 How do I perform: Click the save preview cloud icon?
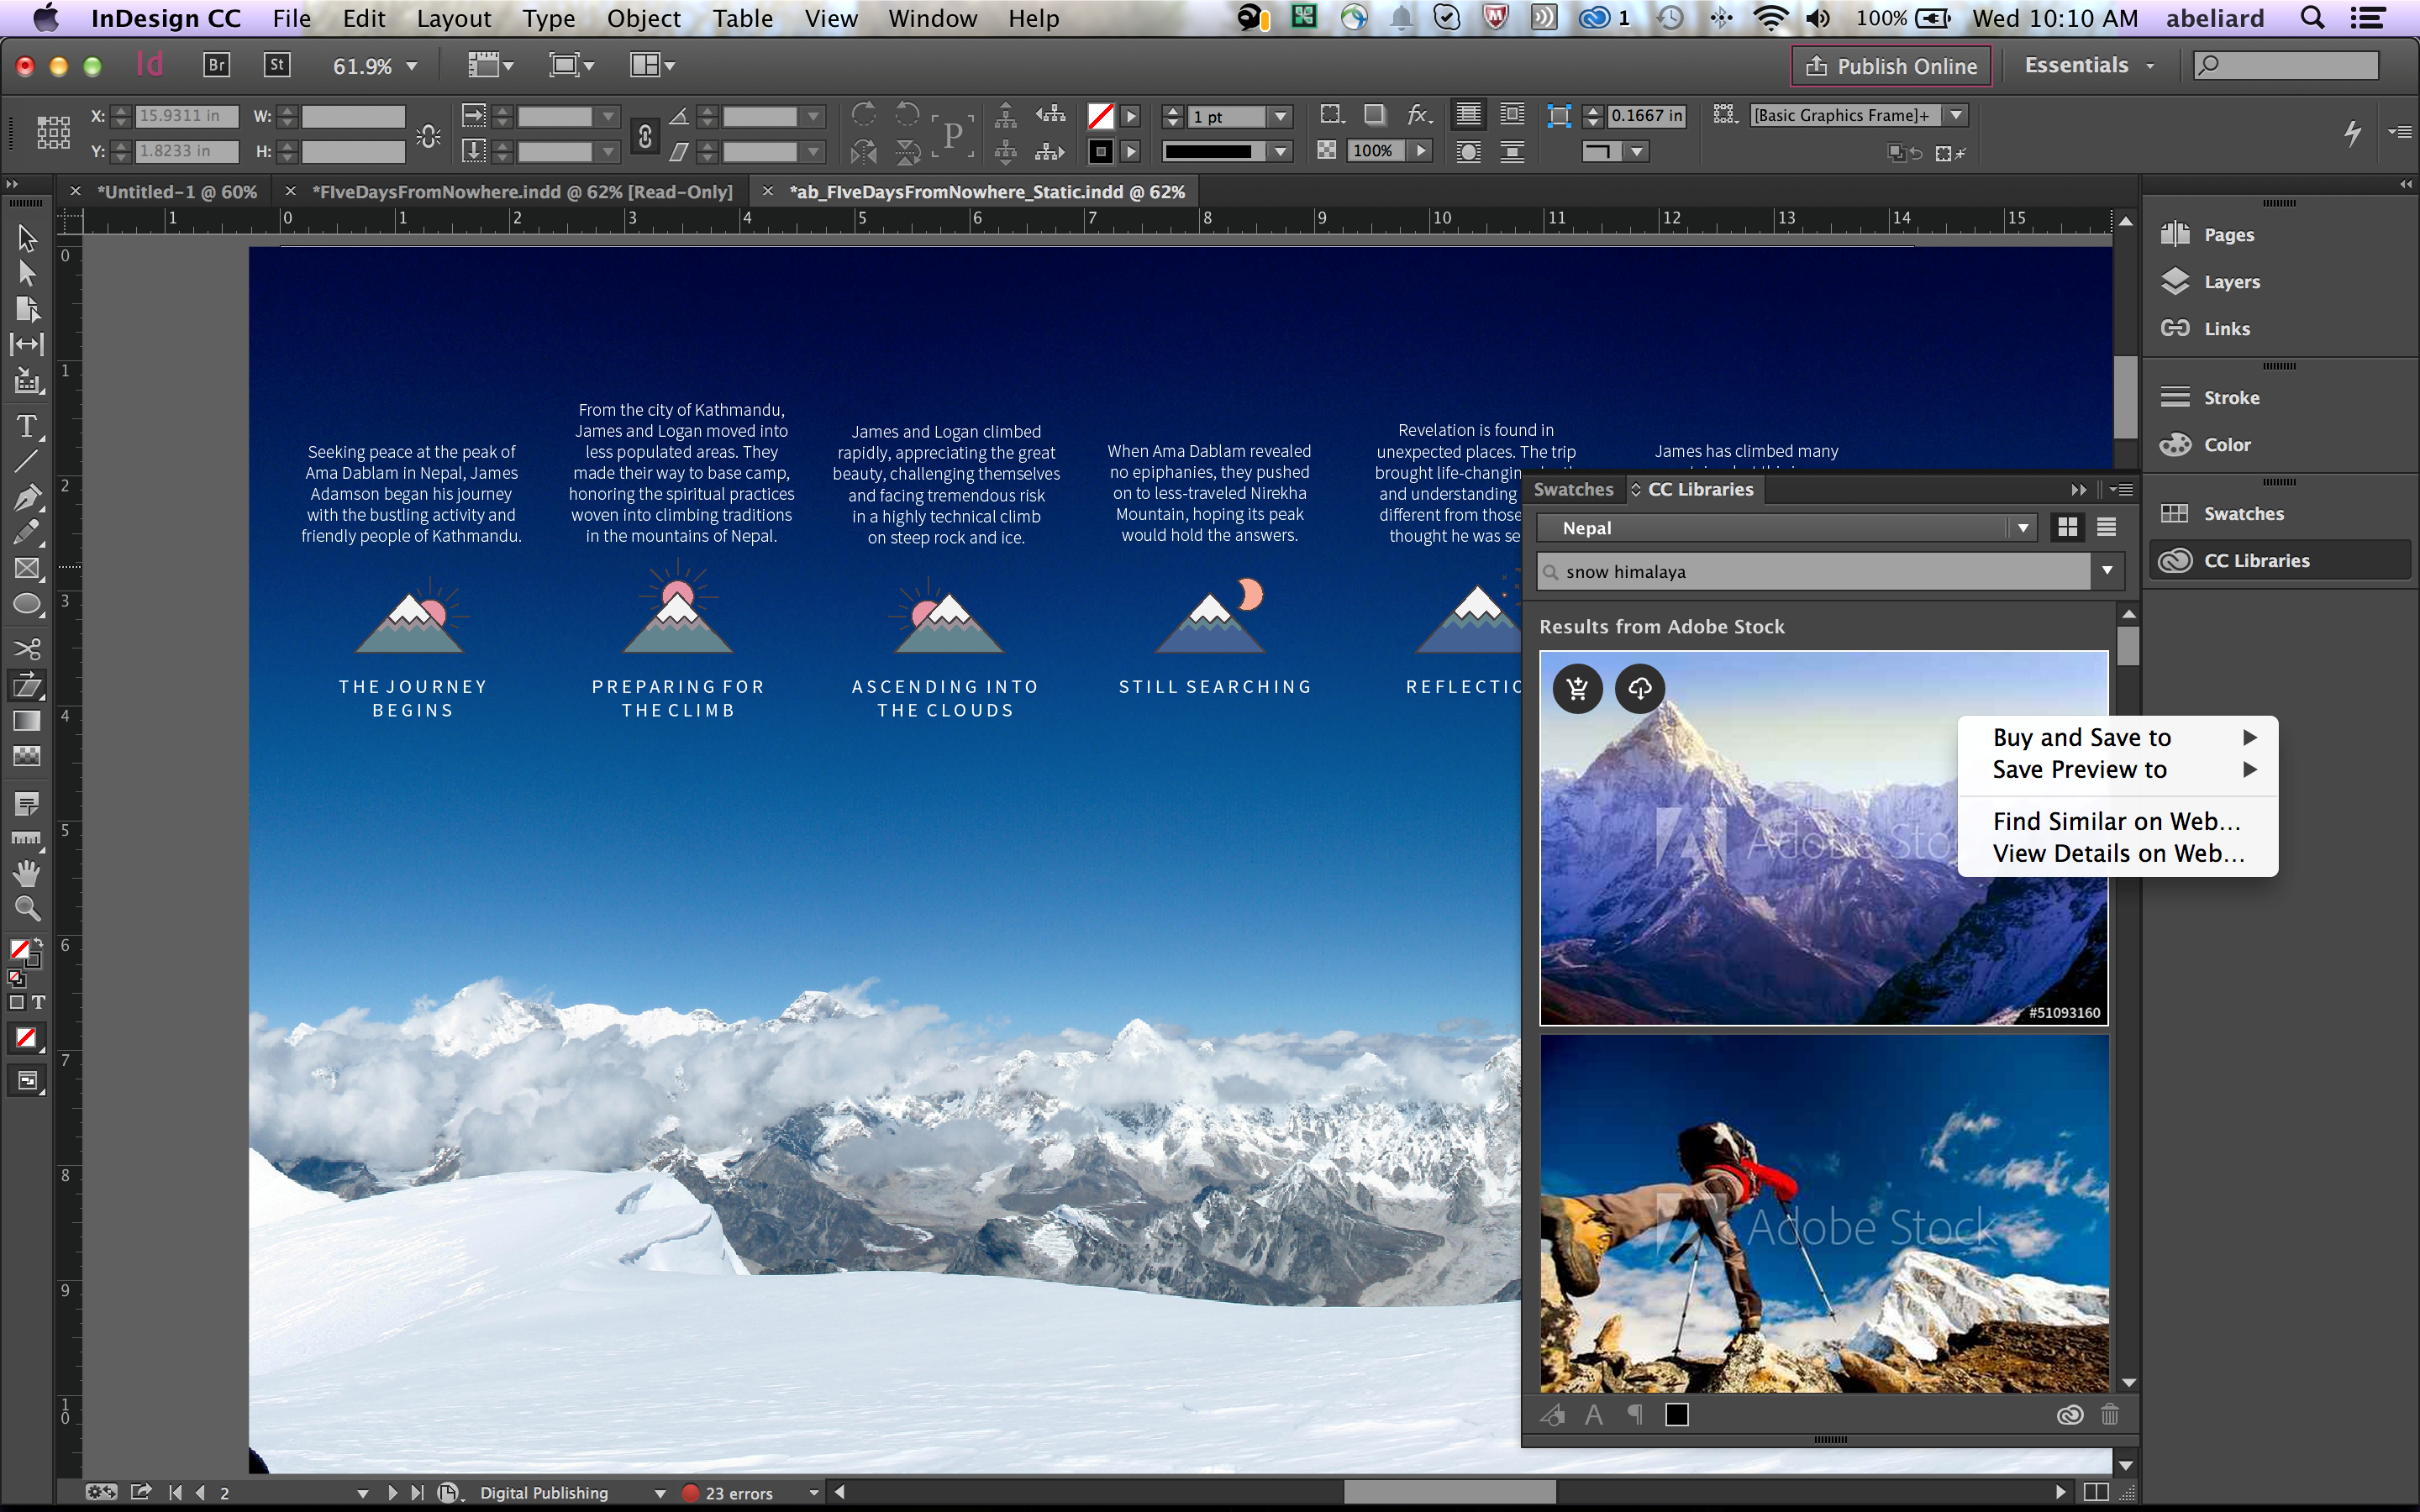point(1640,688)
